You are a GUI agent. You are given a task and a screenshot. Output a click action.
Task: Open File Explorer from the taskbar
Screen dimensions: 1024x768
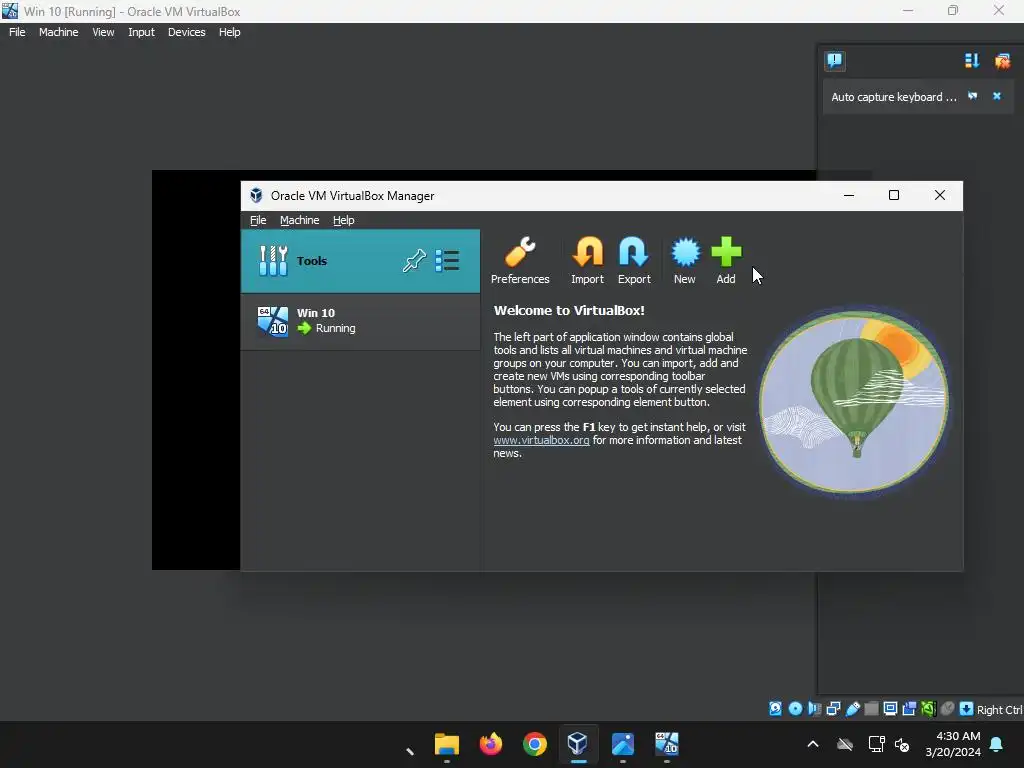click(x=447, y=744)
